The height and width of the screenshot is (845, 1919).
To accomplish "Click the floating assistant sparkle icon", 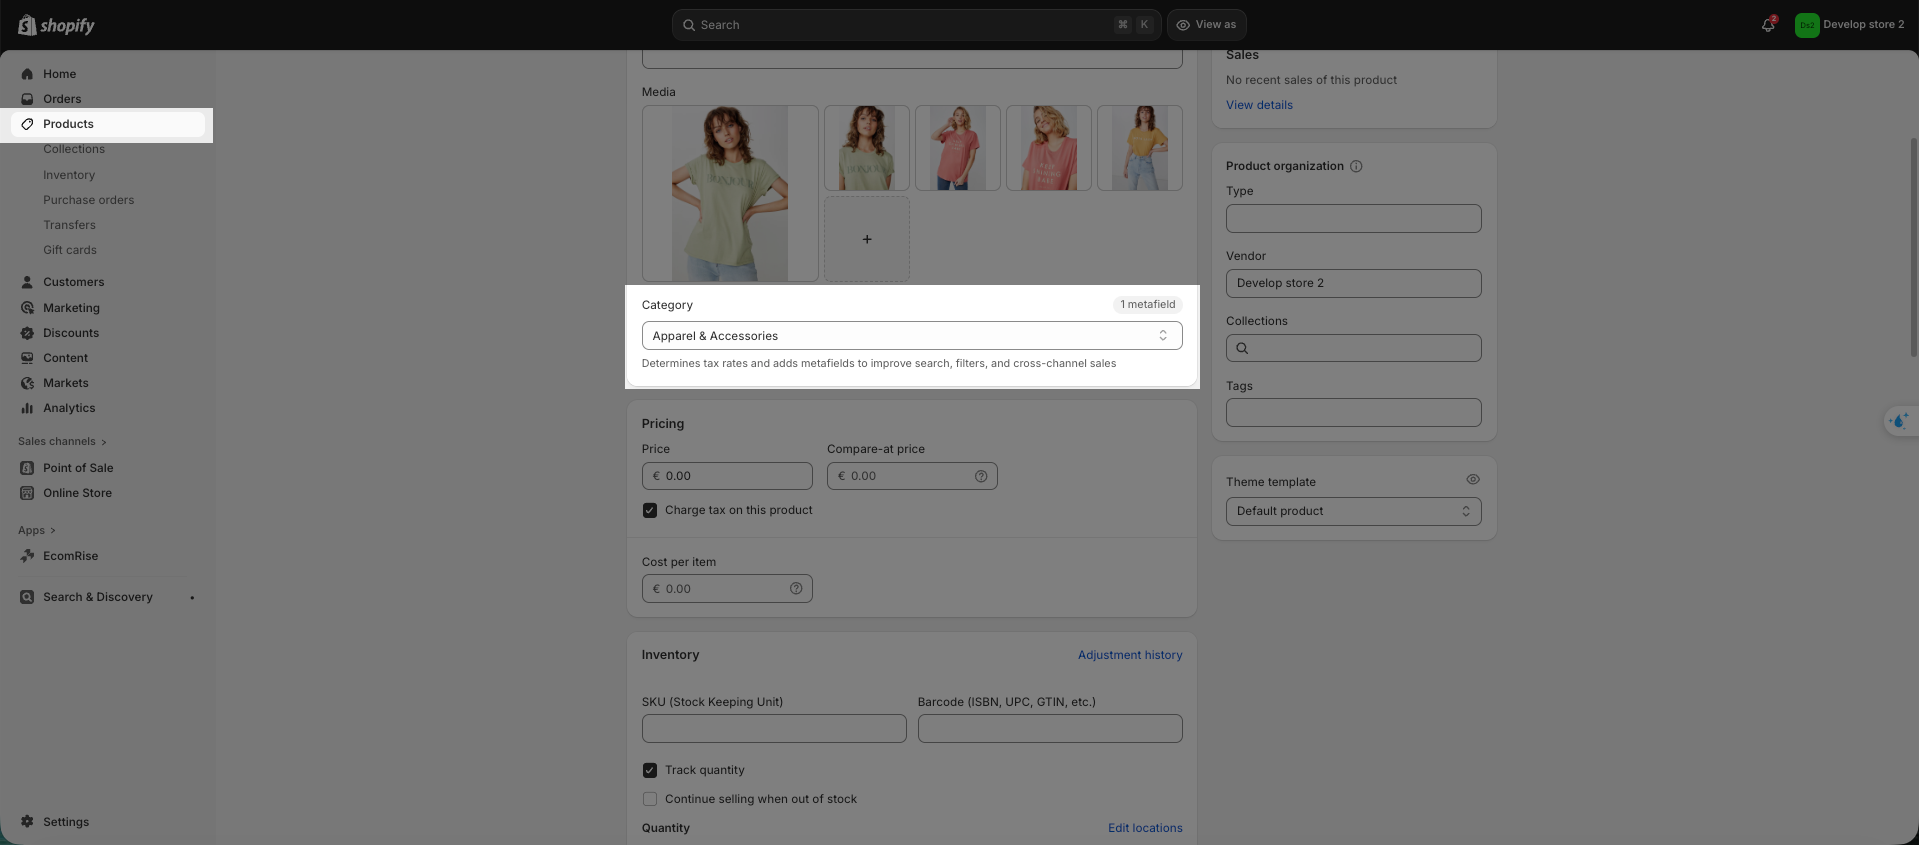I will pyautogui.click(x=1898, y=421).
